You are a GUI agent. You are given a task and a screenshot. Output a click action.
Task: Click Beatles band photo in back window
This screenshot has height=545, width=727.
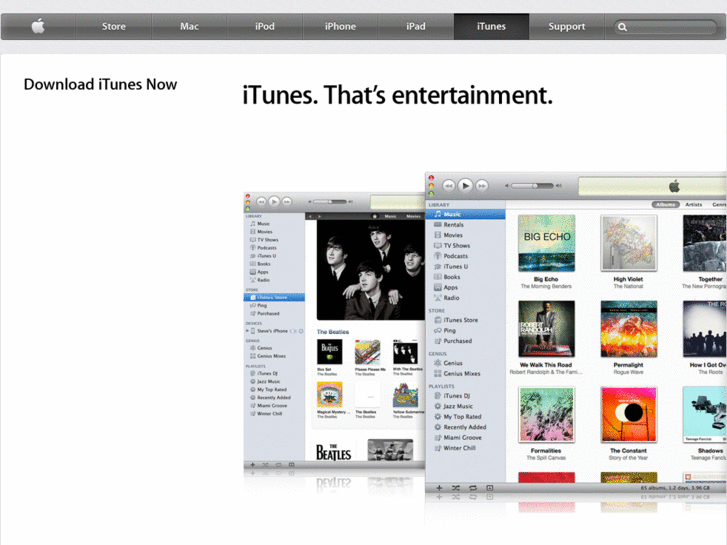click(x=371, y=269)
